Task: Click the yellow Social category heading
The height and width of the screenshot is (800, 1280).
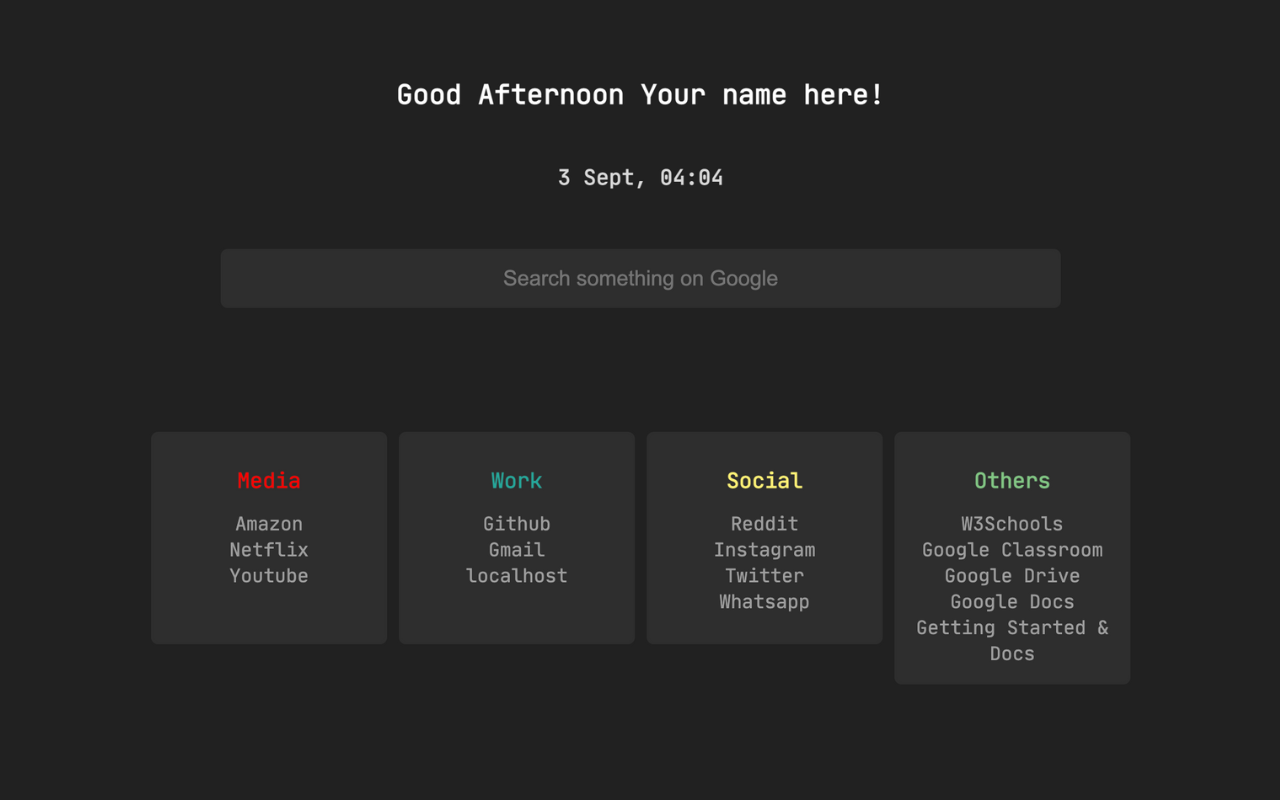Action: (765, 480)
